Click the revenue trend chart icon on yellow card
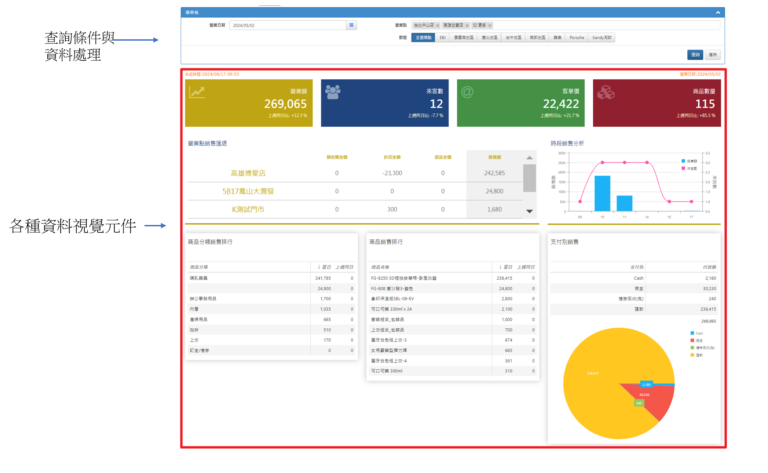 pyautogui.click(x=200, y=93)
